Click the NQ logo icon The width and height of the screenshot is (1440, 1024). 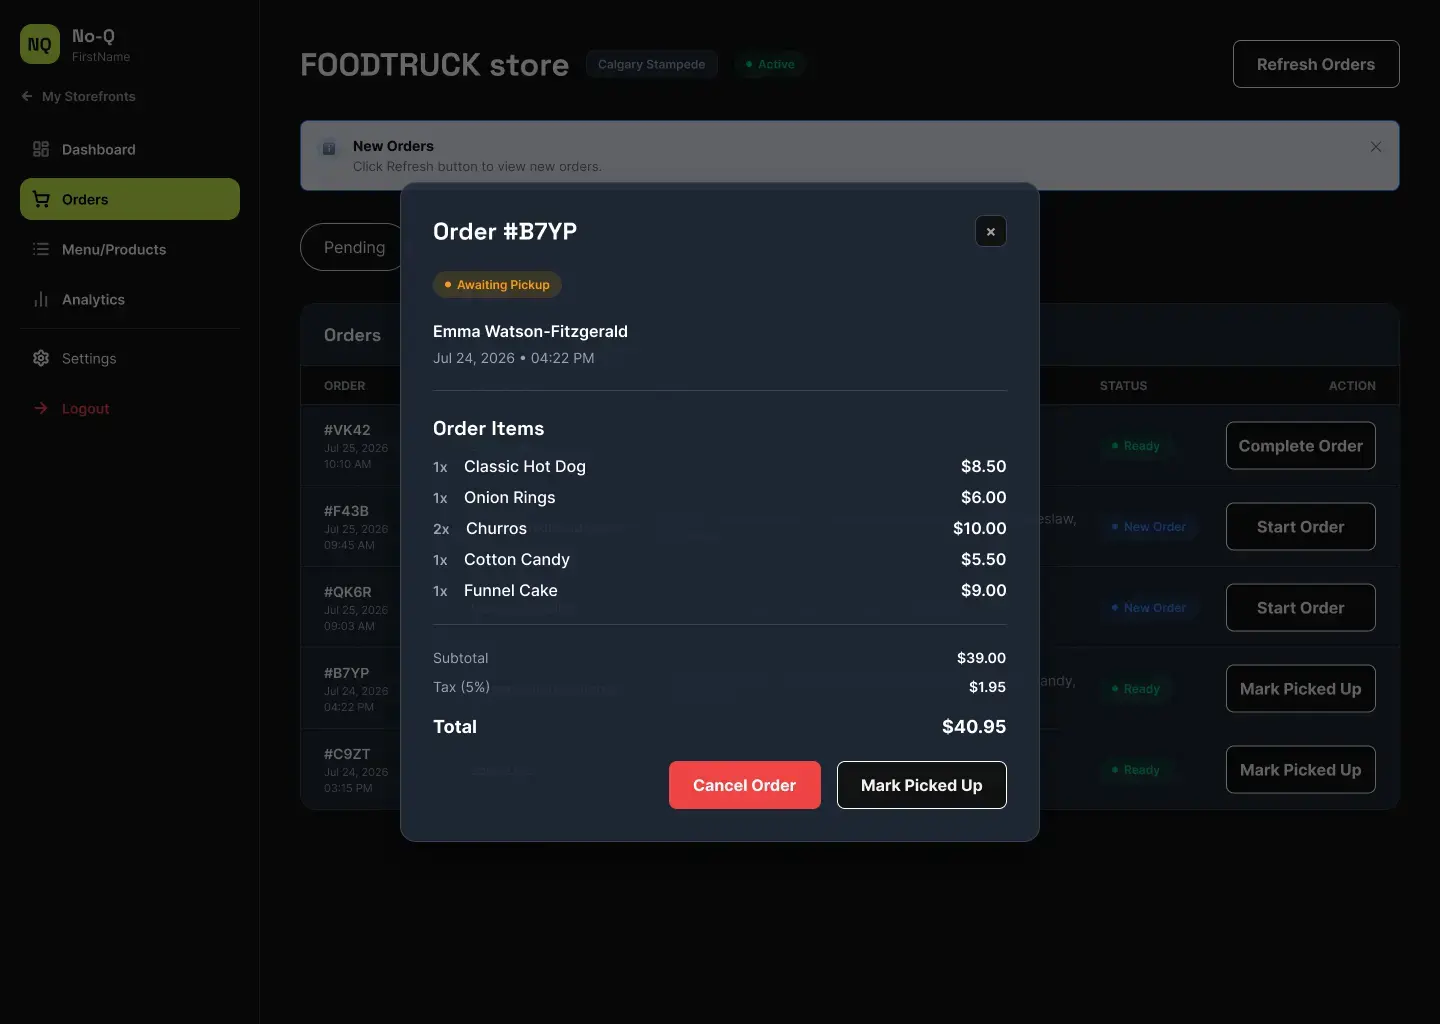point(40,44)
